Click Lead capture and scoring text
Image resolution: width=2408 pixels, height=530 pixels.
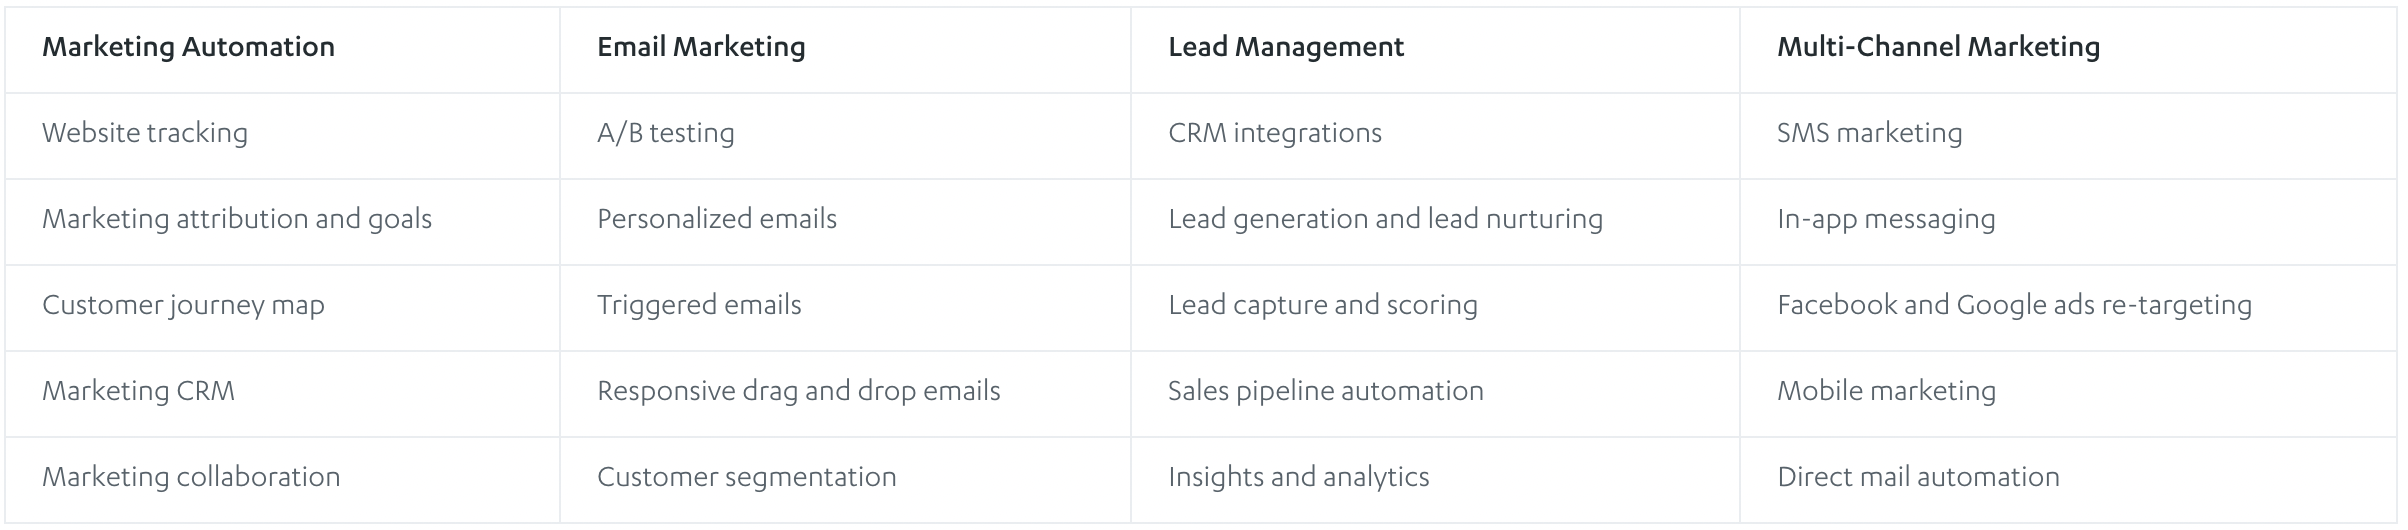(x=1323, y=305)
